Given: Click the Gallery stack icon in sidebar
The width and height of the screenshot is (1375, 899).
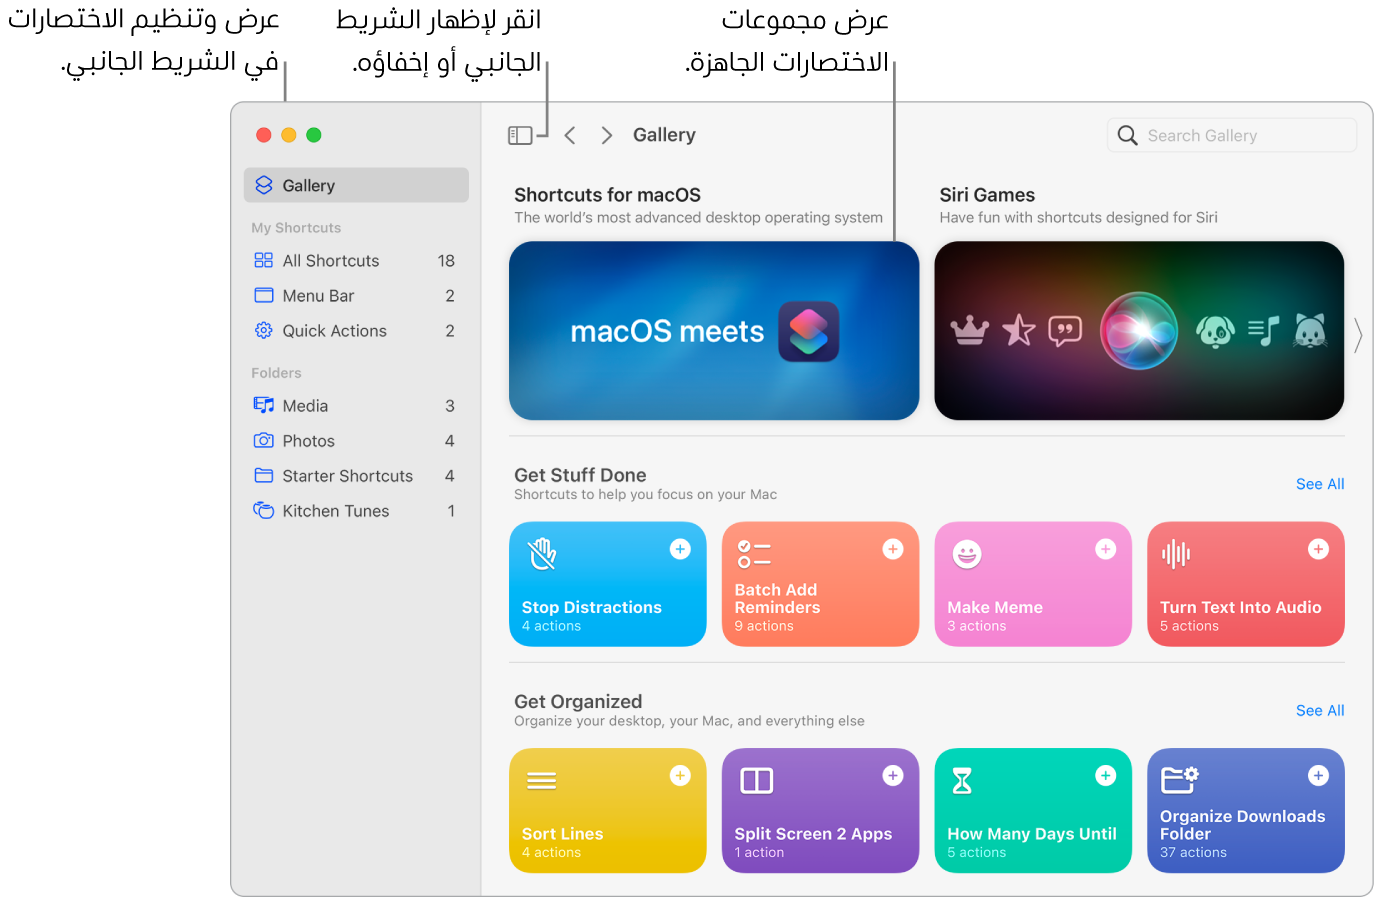Looking at the screenshot, I should [264, 185].
